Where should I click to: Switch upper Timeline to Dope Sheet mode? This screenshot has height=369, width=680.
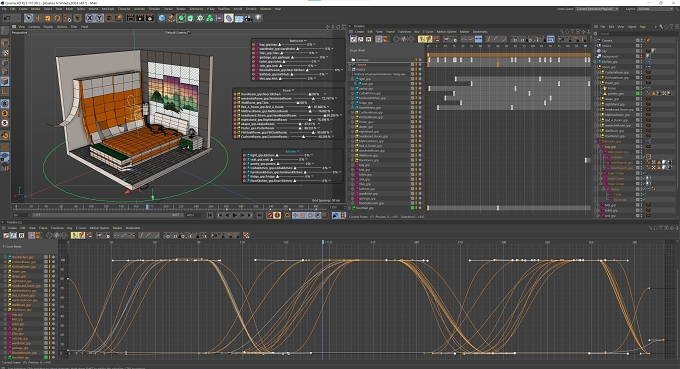pos(353,39)
